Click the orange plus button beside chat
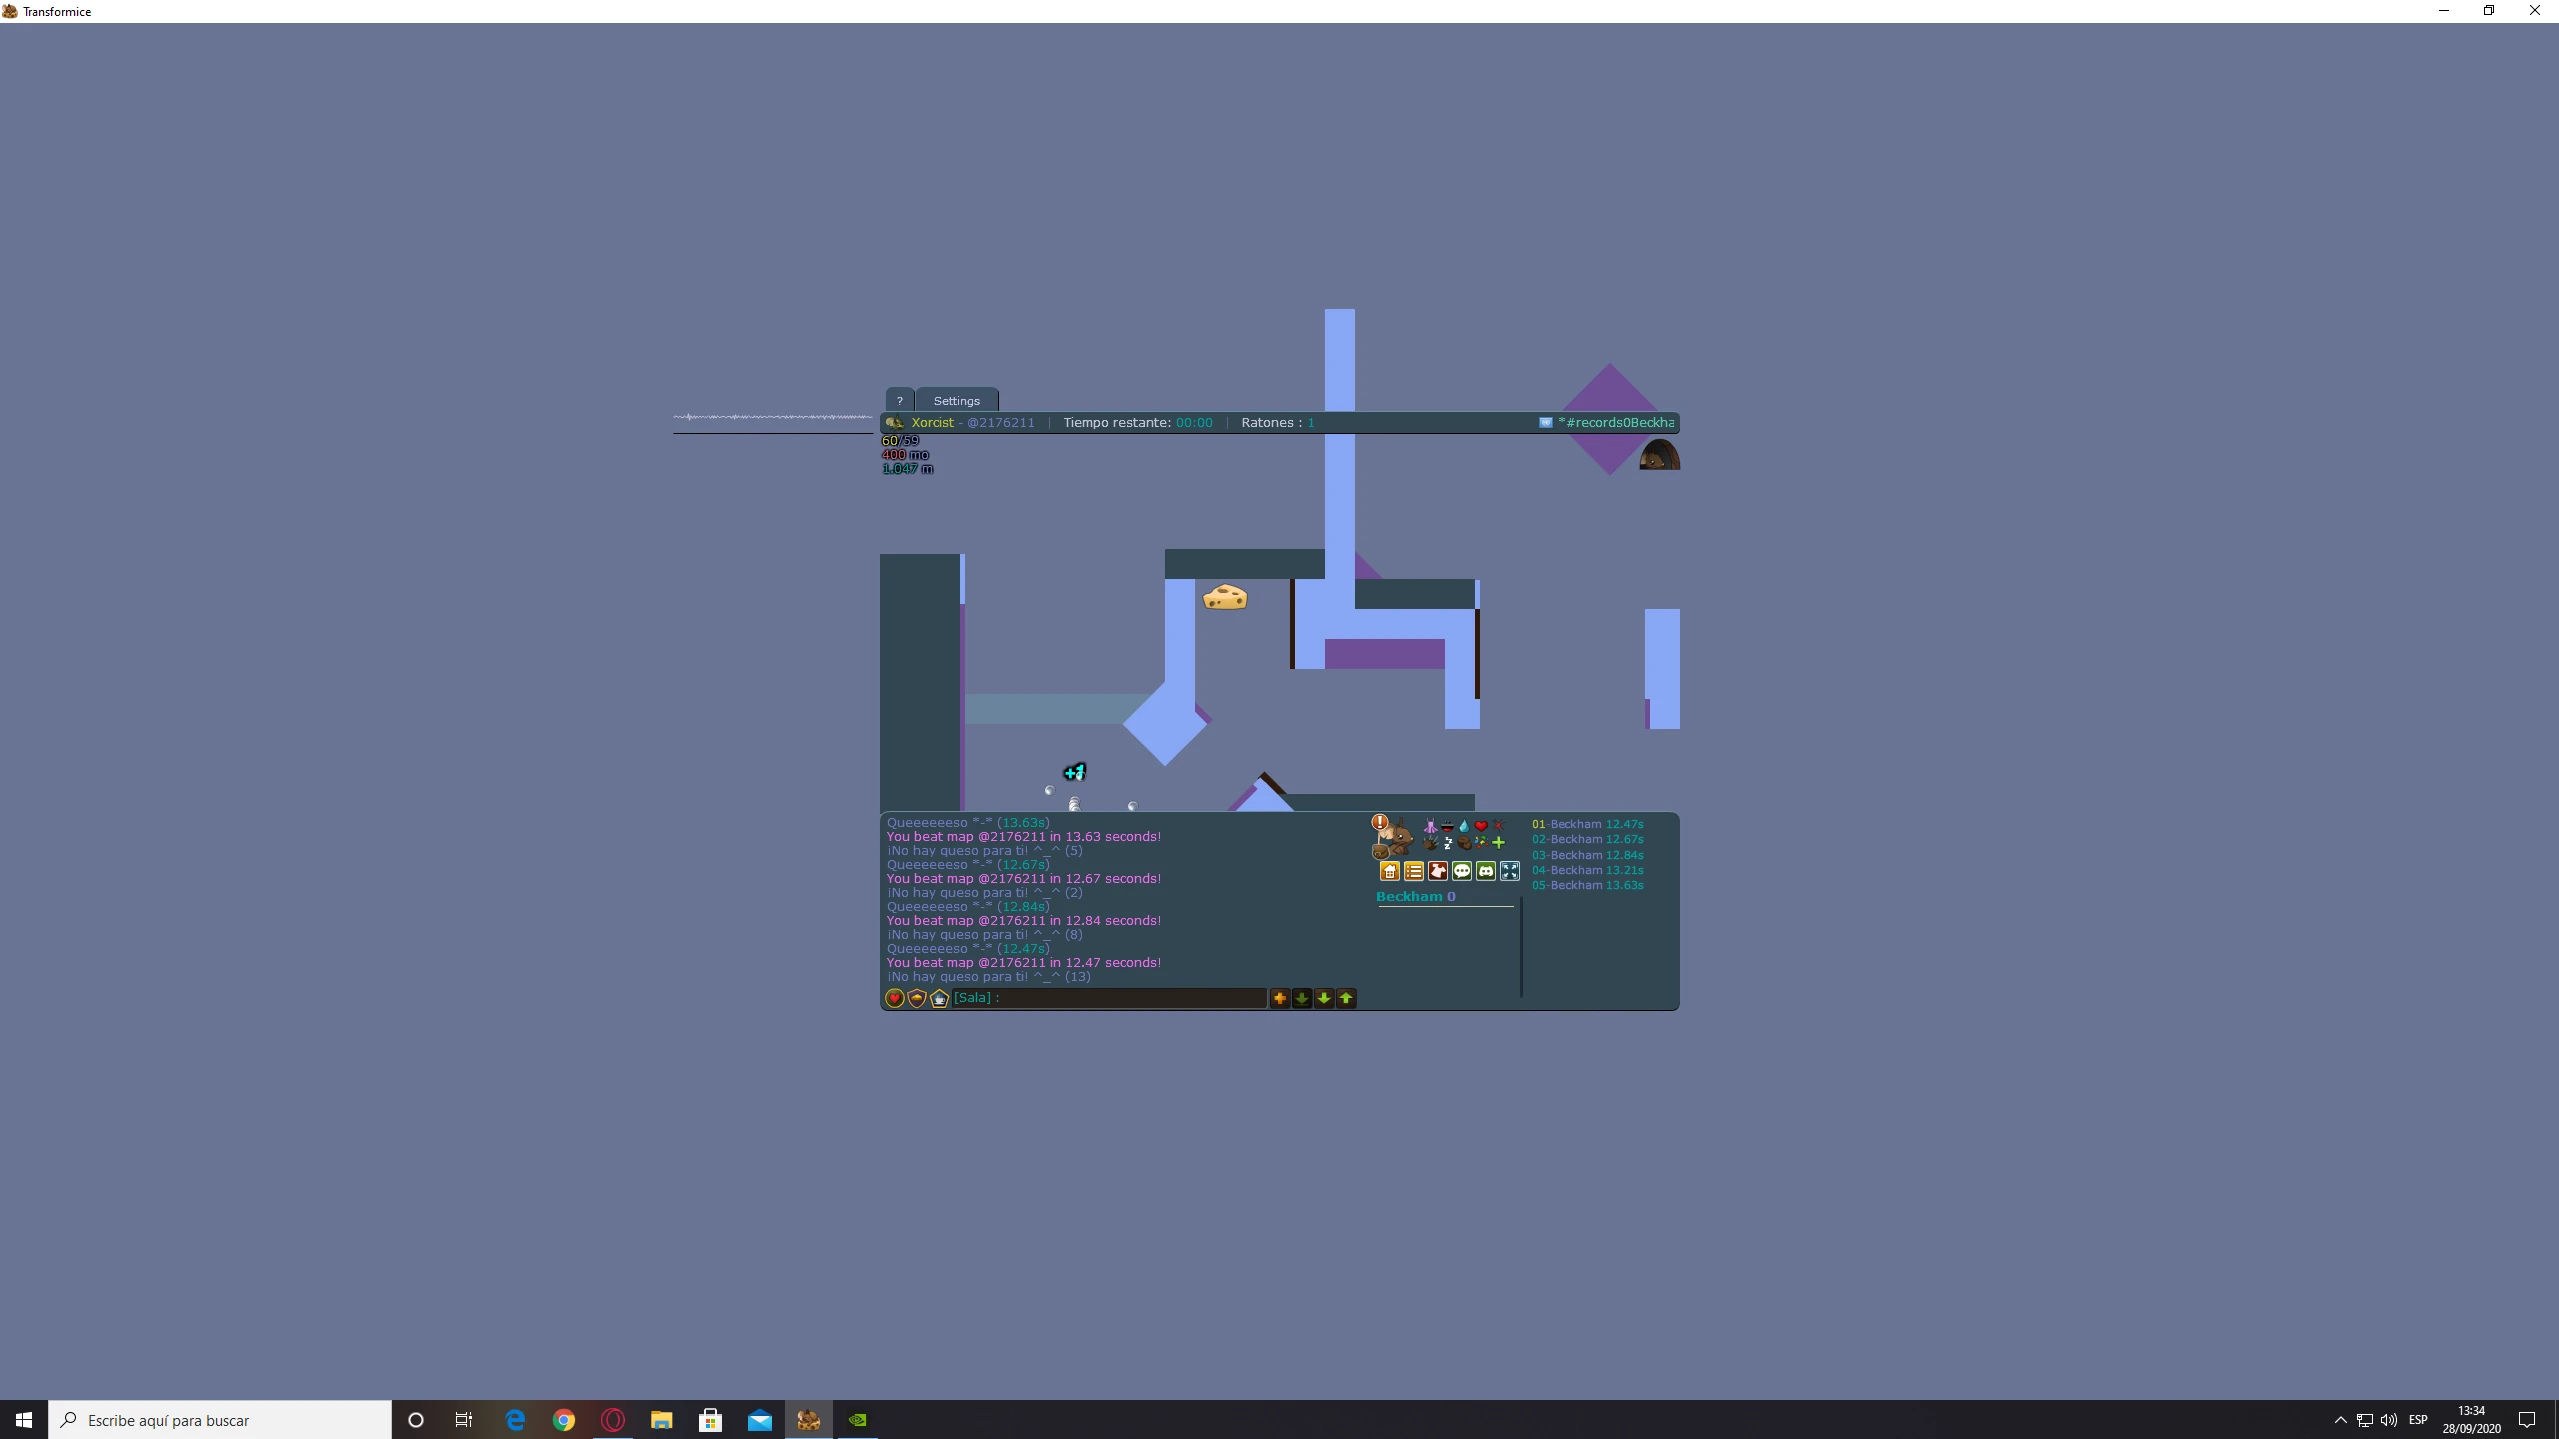 click(1280, 998)
